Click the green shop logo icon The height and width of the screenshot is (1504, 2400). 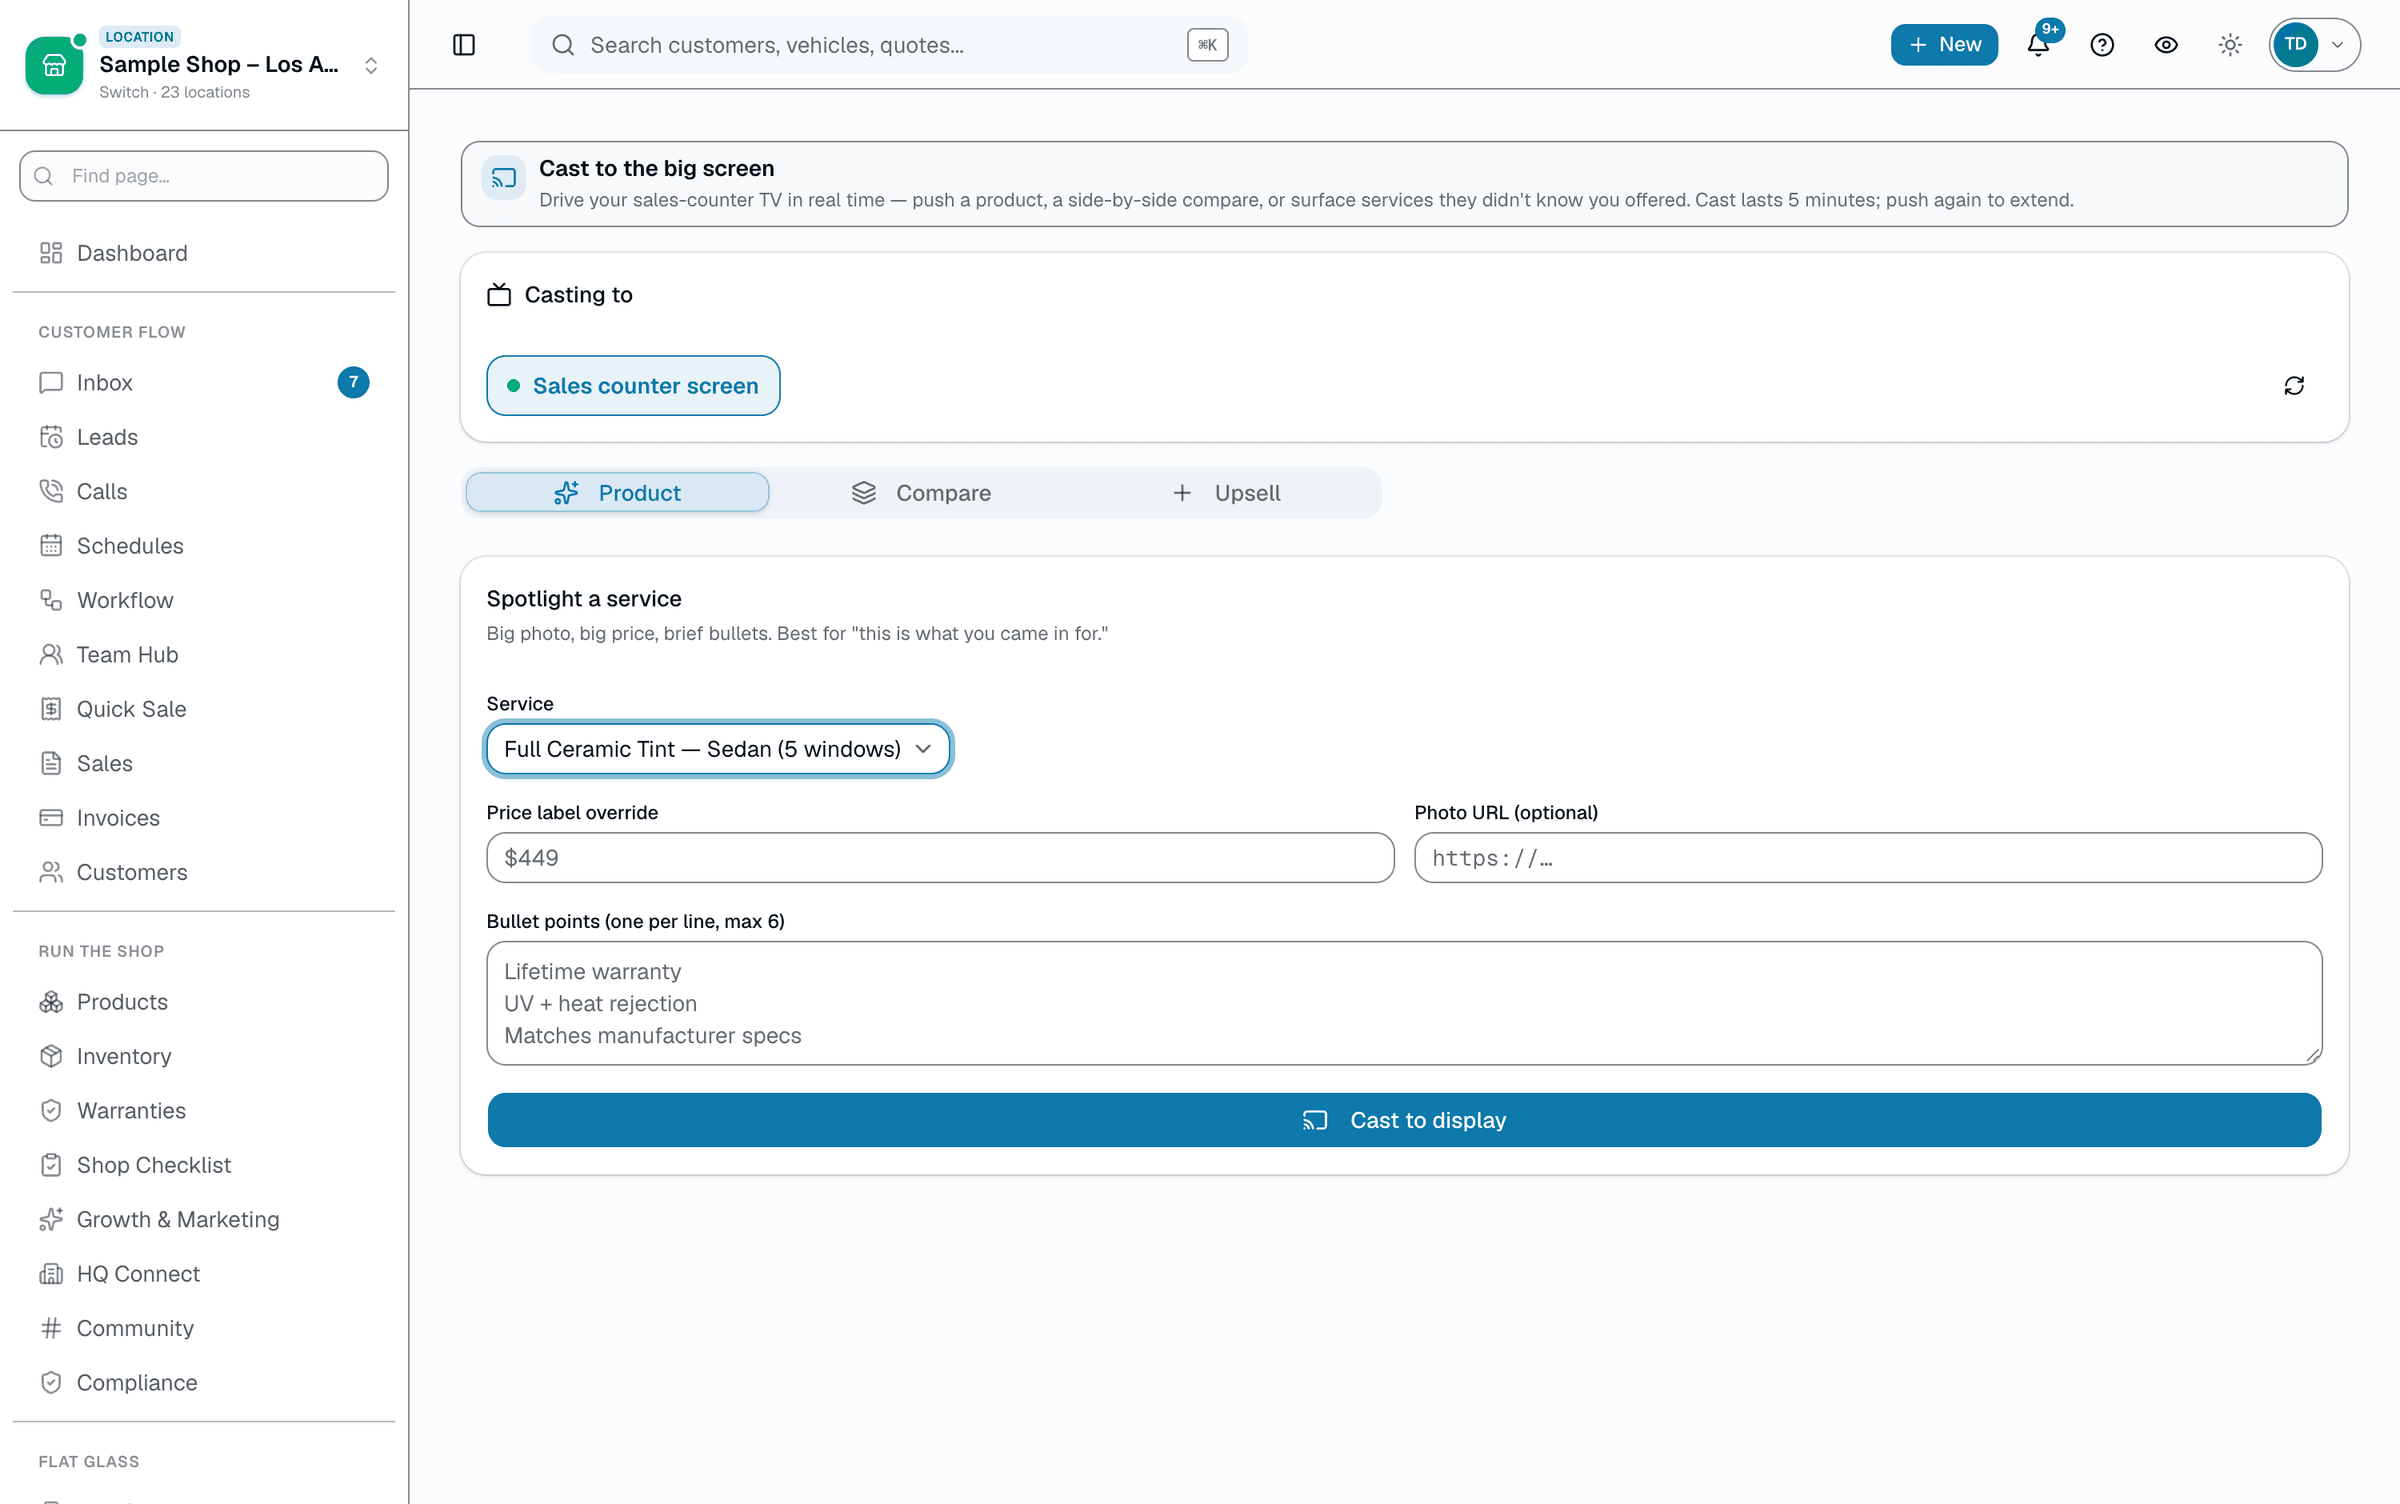point(54,65)
